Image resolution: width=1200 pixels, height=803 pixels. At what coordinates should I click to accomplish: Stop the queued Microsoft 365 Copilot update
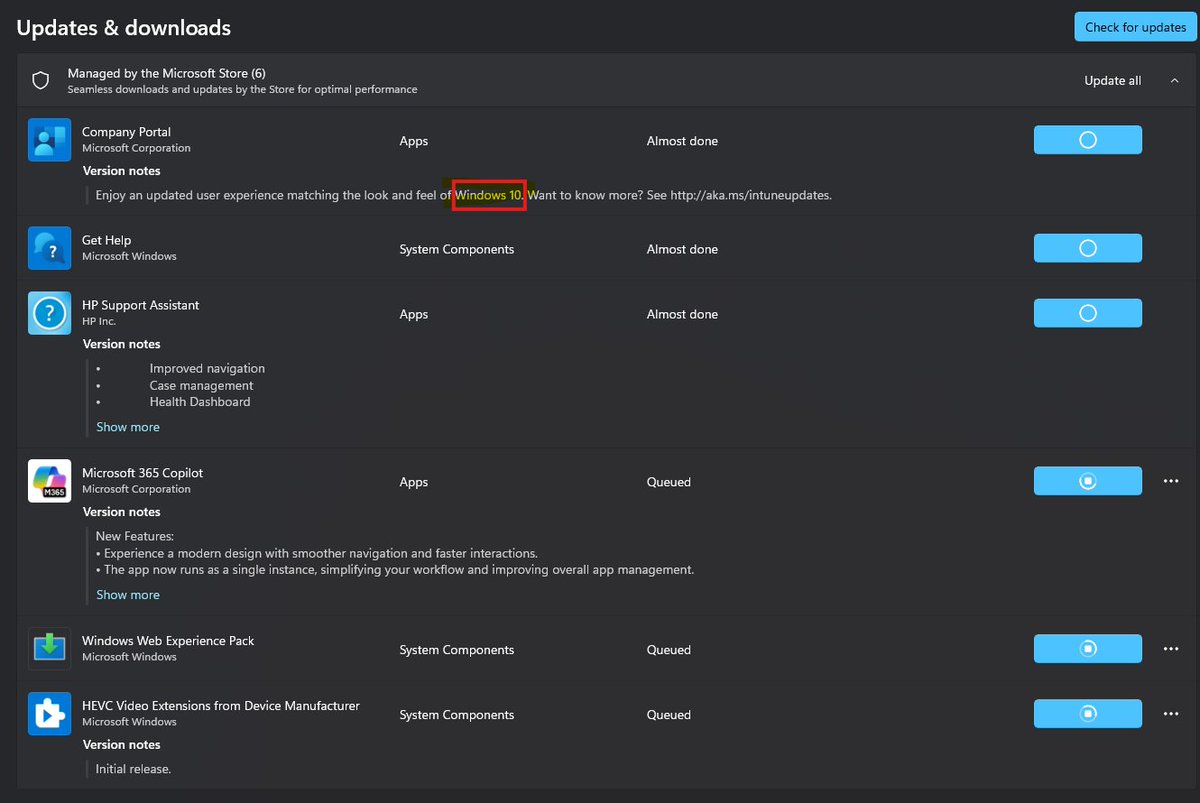(1088, 481)
